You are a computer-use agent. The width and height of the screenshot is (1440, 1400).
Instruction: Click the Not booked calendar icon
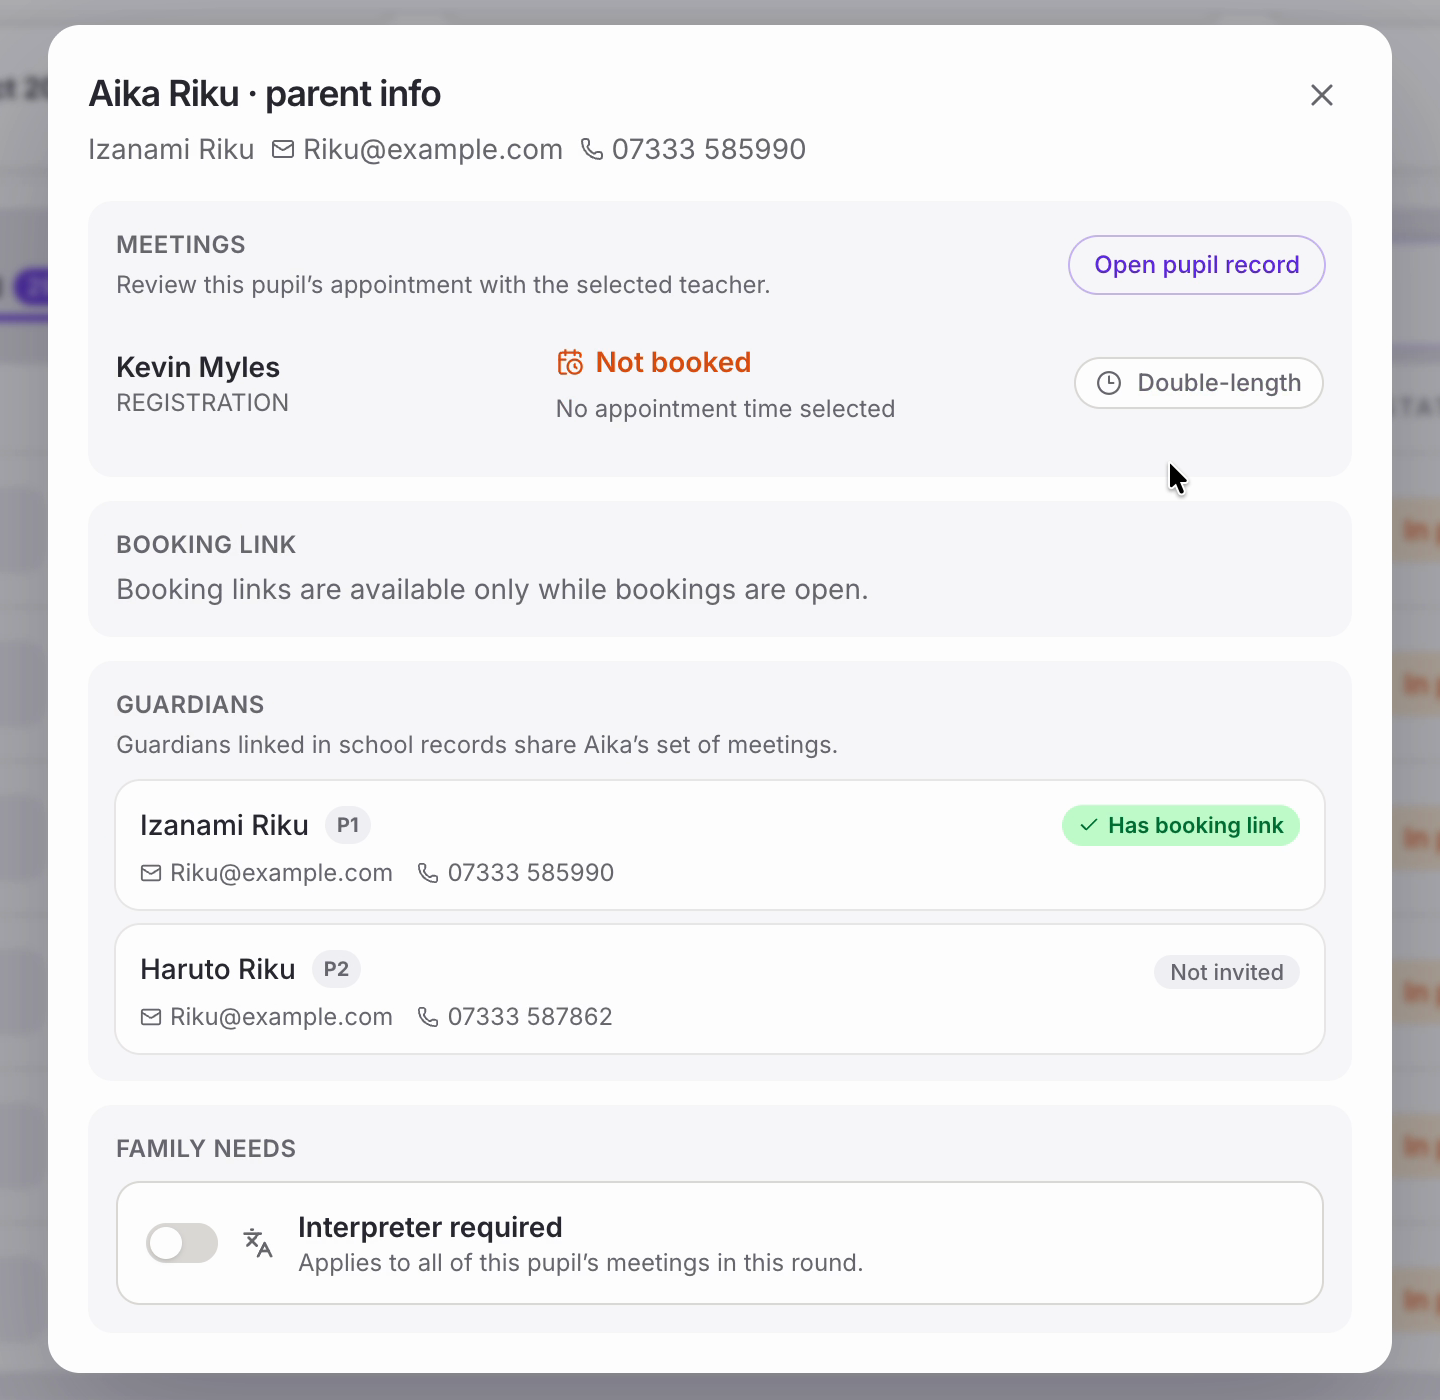(570, 362)
